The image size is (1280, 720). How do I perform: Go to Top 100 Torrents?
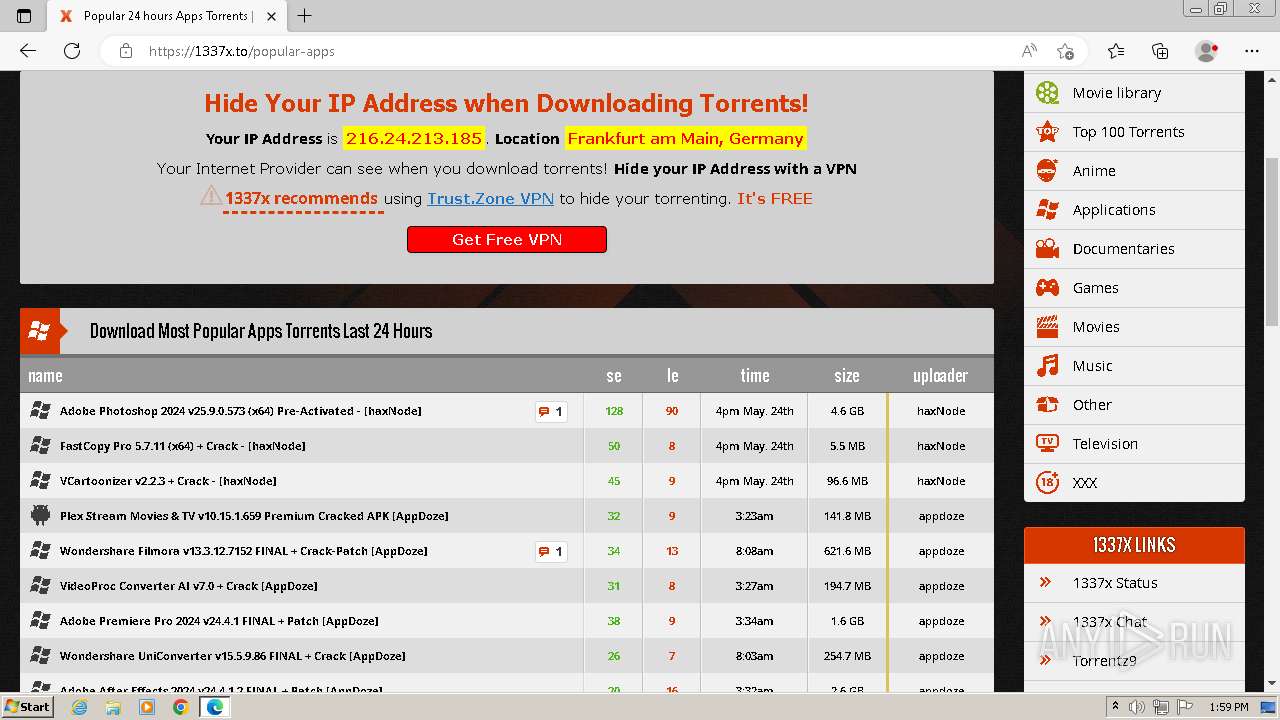[1128, 132]
